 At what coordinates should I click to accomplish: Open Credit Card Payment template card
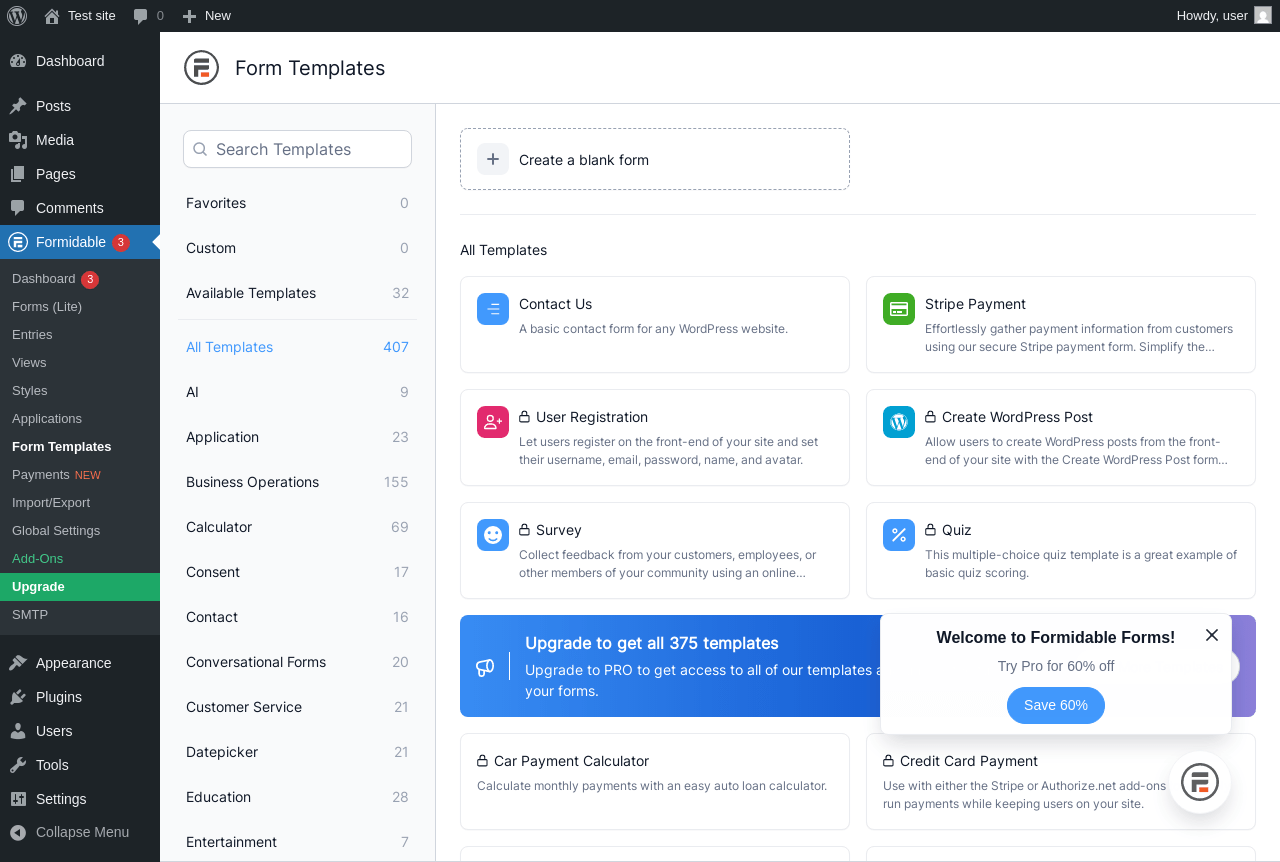click(1061, 781)
